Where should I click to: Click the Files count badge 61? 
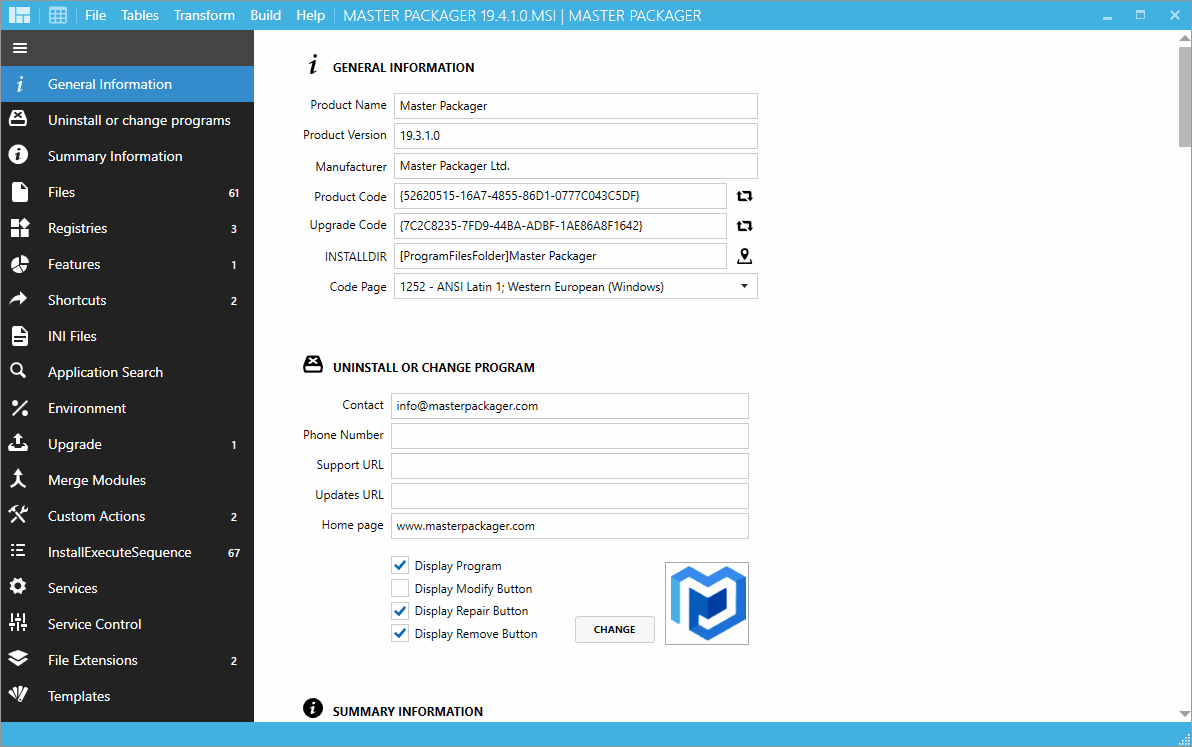coord(234,193)
